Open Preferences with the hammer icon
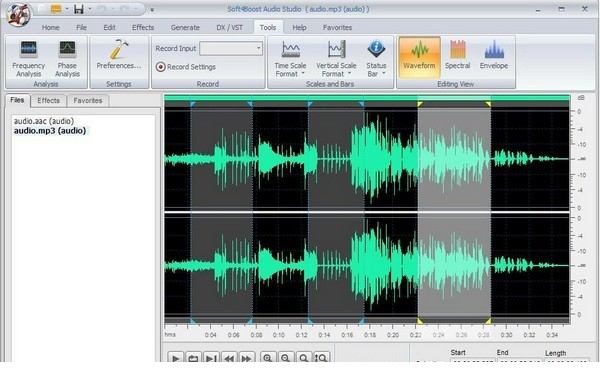 (119, 55)
